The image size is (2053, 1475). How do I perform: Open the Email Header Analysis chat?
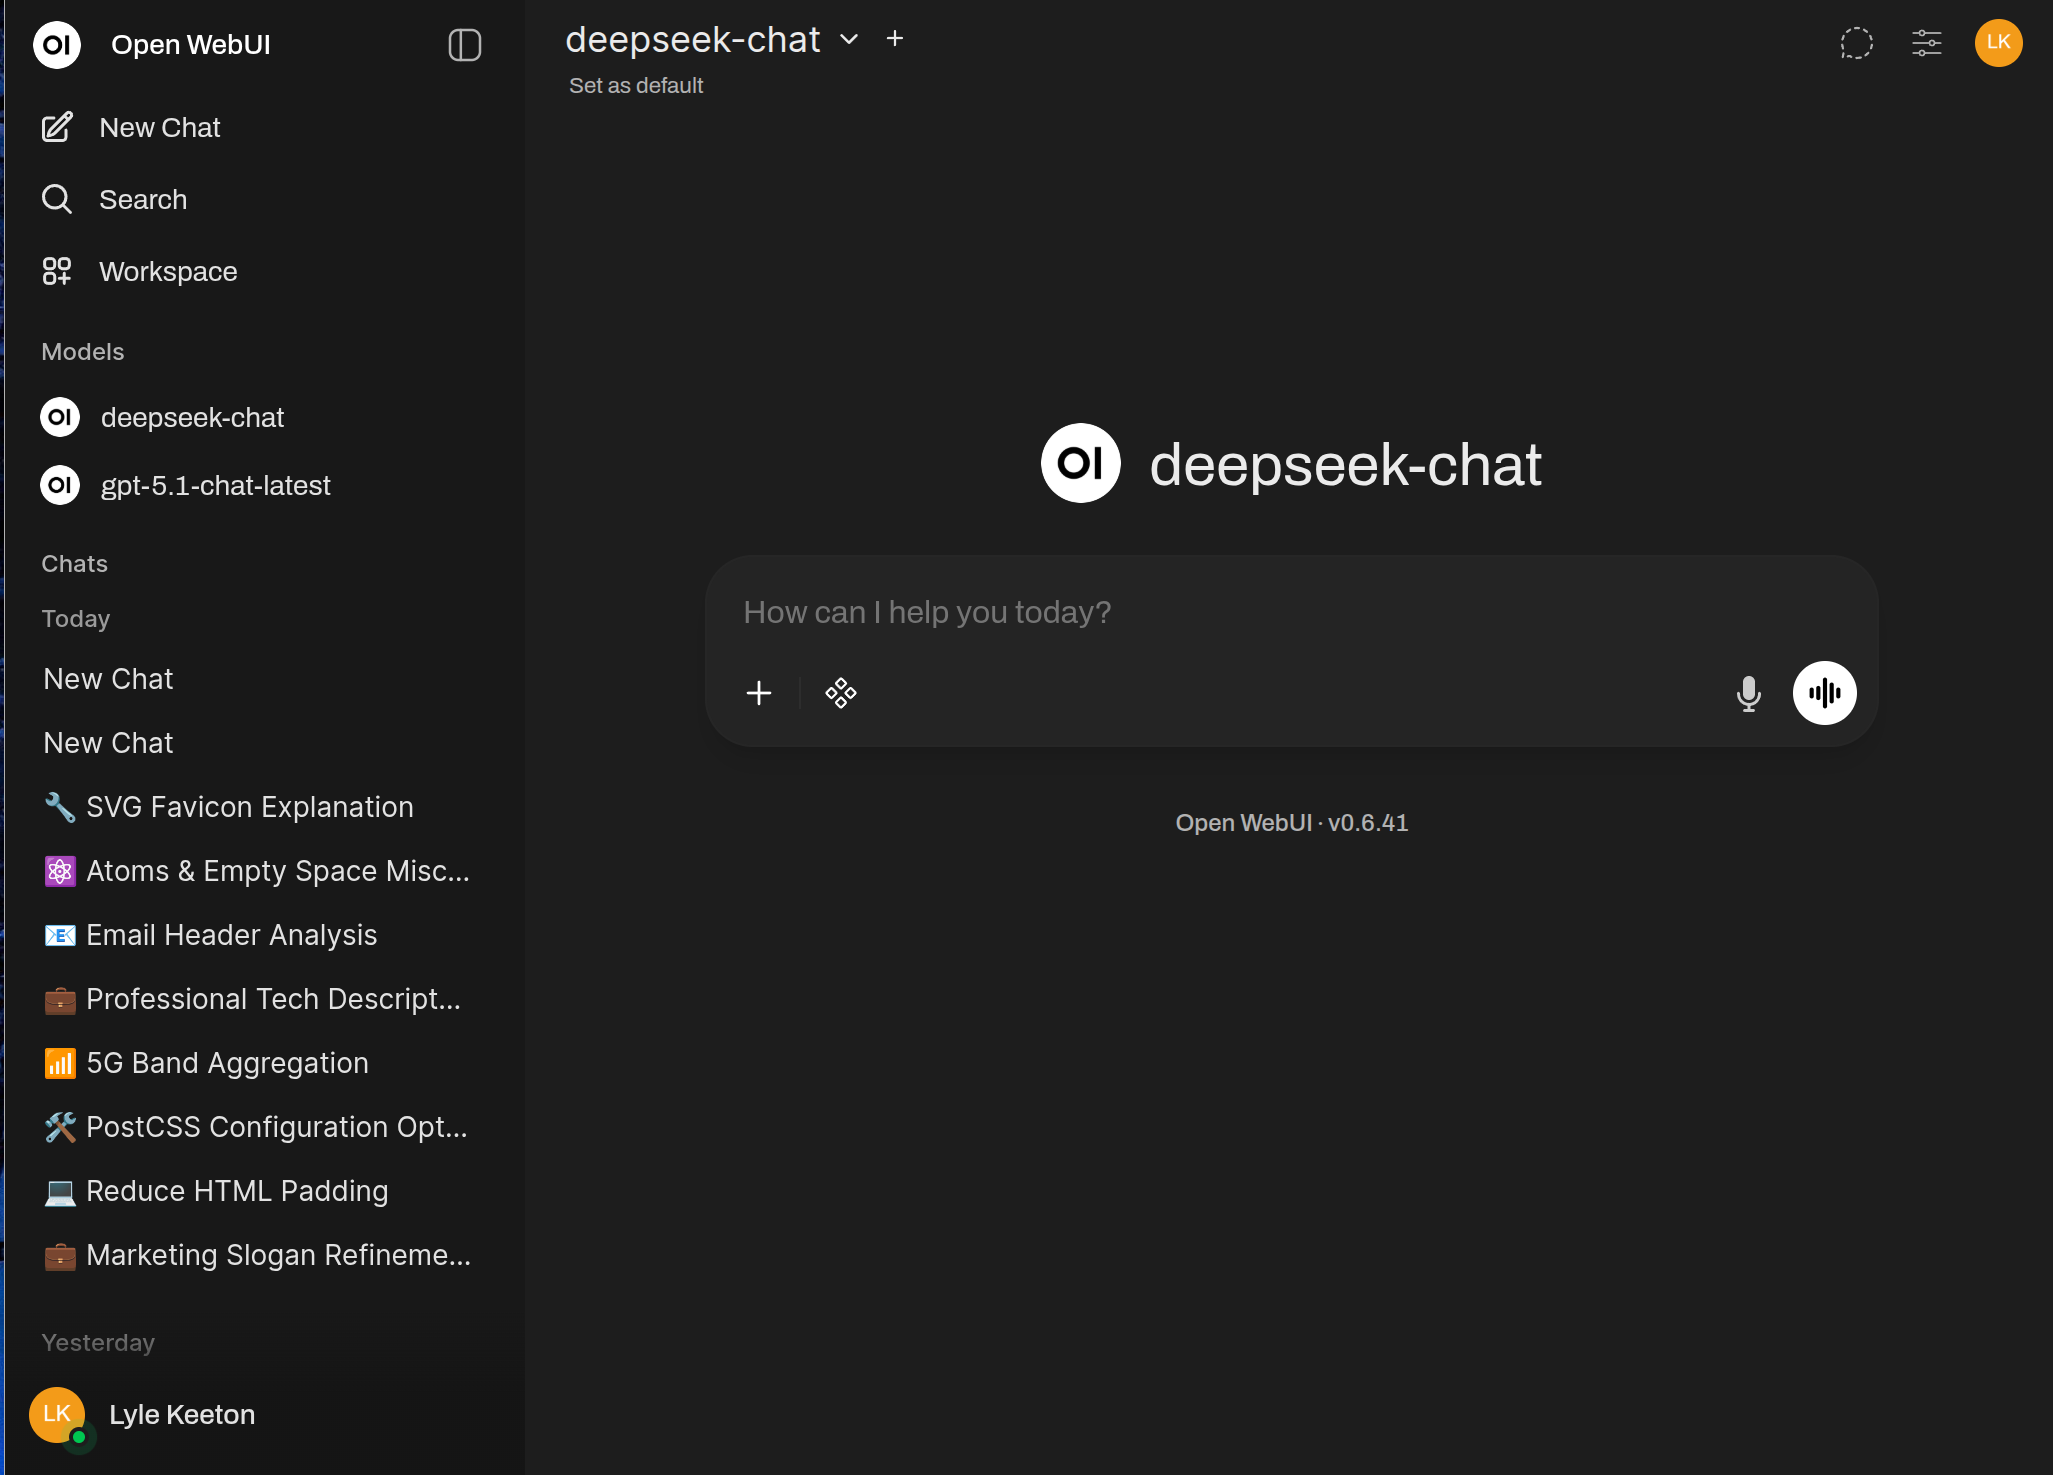(x=231, y=934)
